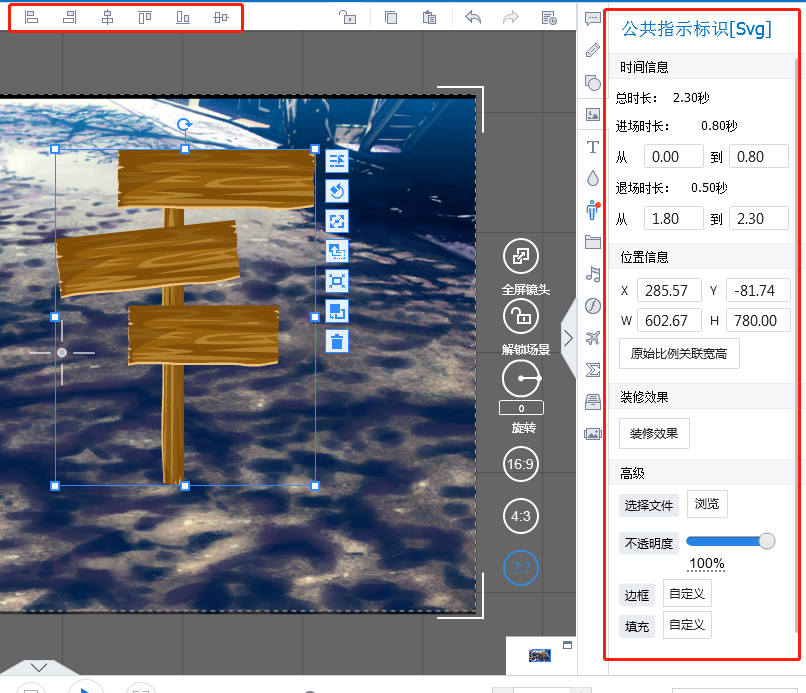The height and width of the screenshot is (693, 806).
Task: Open the Flash (f) tool in the sidebar
Action: click(593, 306)
